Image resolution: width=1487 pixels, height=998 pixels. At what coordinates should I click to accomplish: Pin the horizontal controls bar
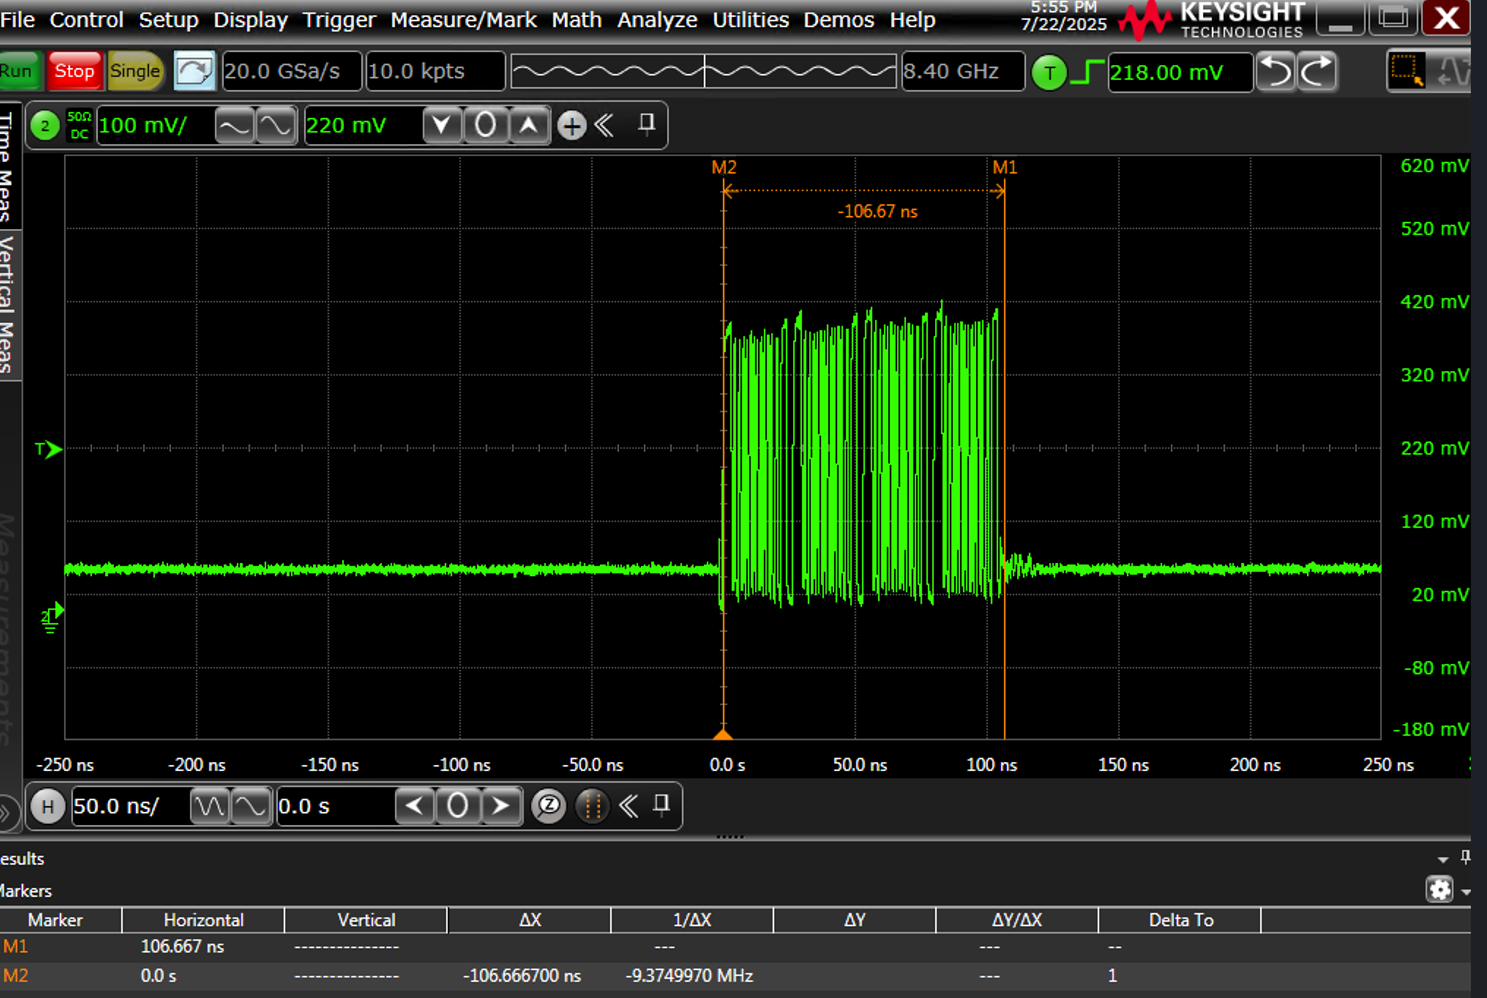[660, 806]
